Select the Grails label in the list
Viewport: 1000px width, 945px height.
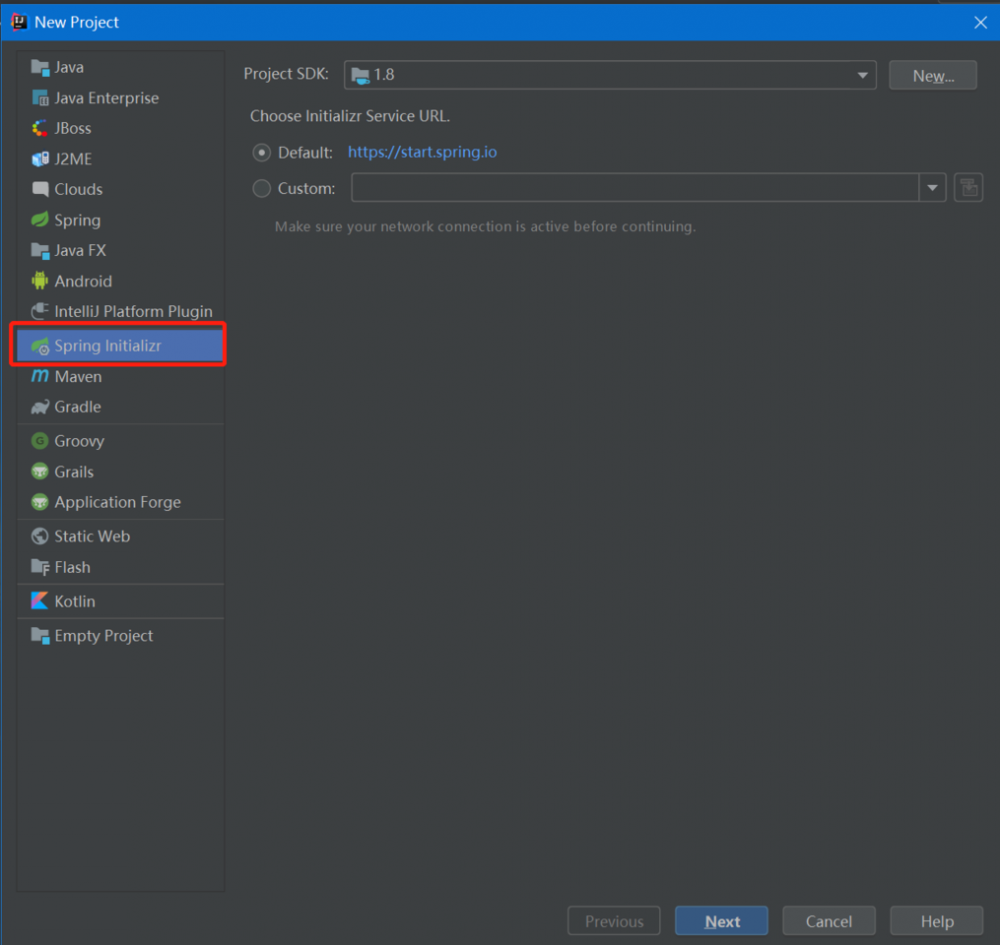(x=74, y=472)
